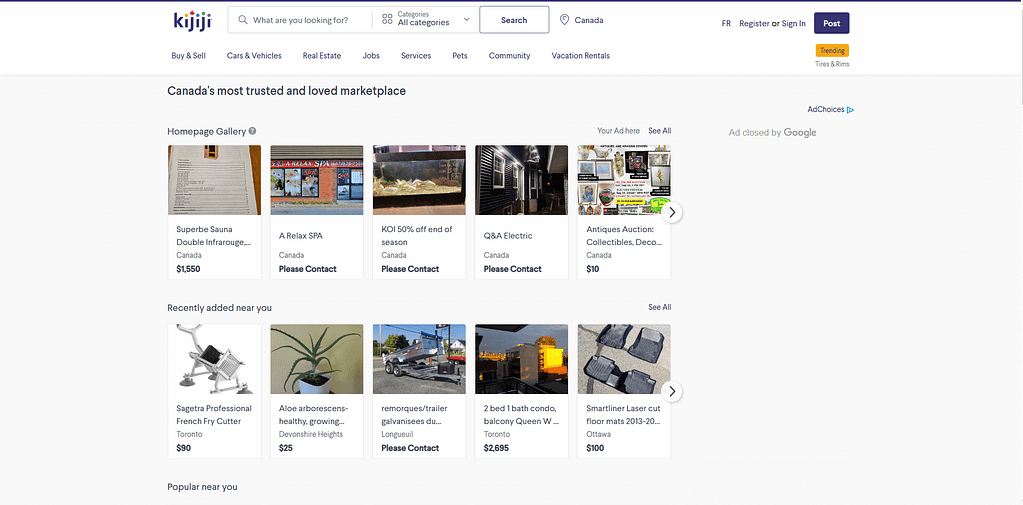The width and height of the screenshot is (1023, 505).
Task: Click the remorques/trailer galvanisees title
Action: click(414, 415)
